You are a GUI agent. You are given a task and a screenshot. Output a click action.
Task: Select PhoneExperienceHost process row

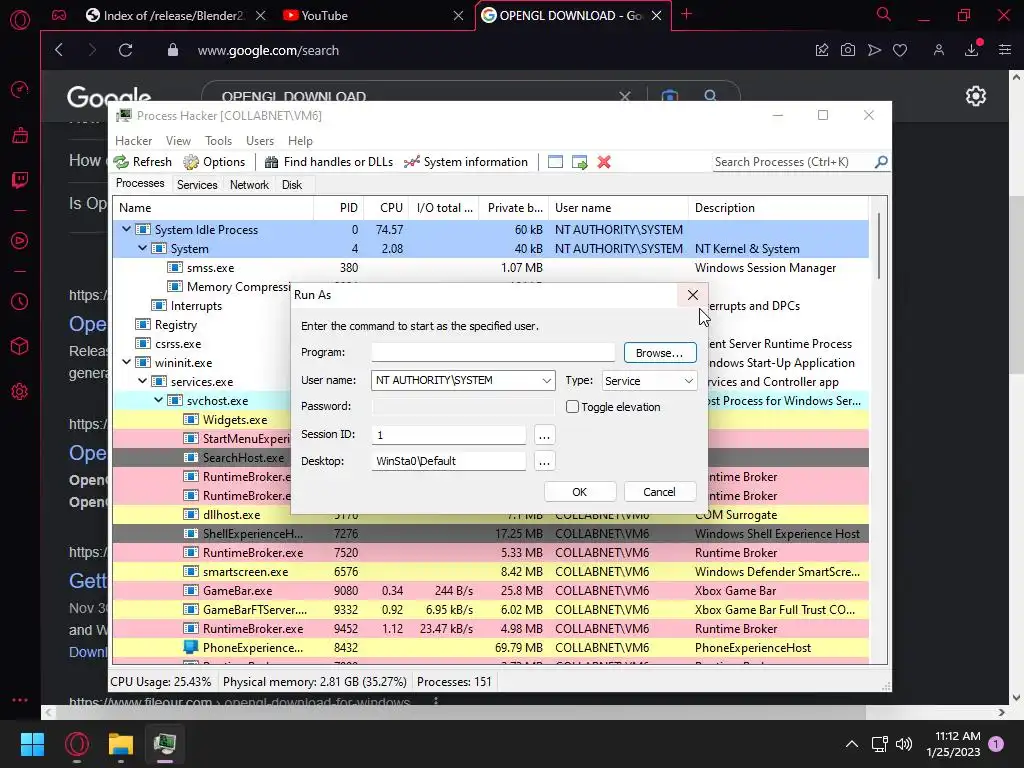click(x=490, y=648)
